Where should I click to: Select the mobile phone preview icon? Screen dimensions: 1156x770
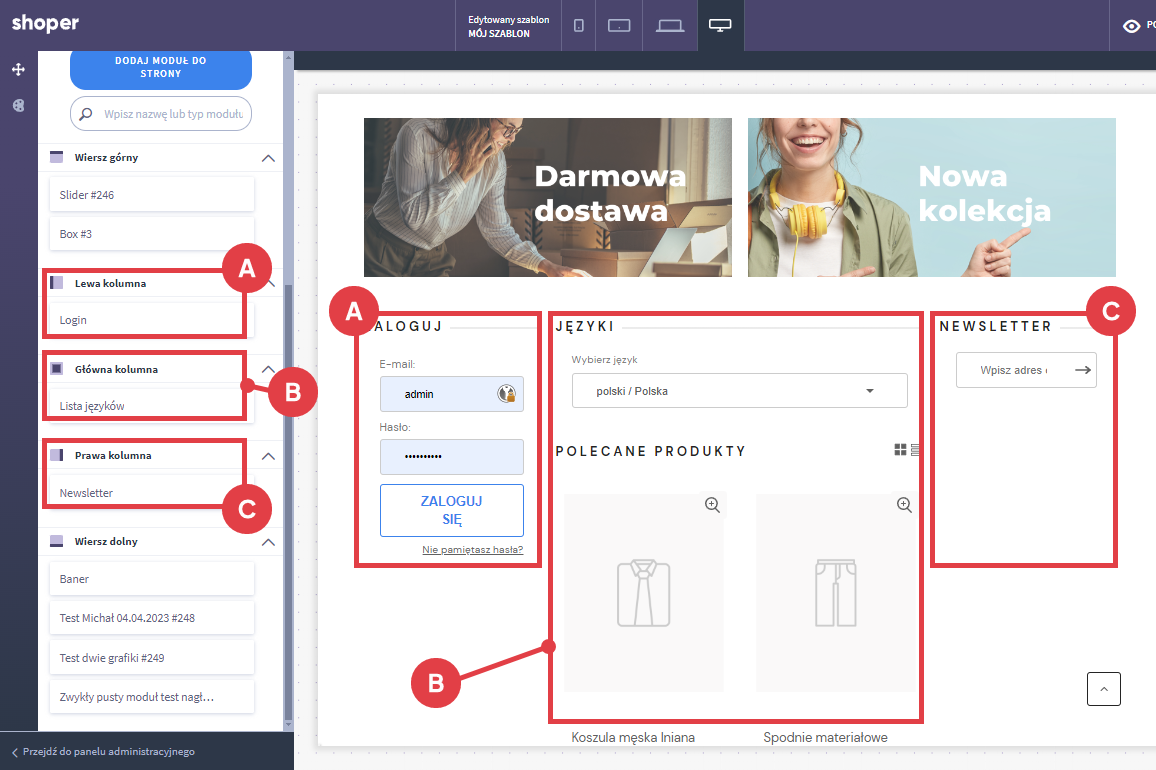point(578,25)
